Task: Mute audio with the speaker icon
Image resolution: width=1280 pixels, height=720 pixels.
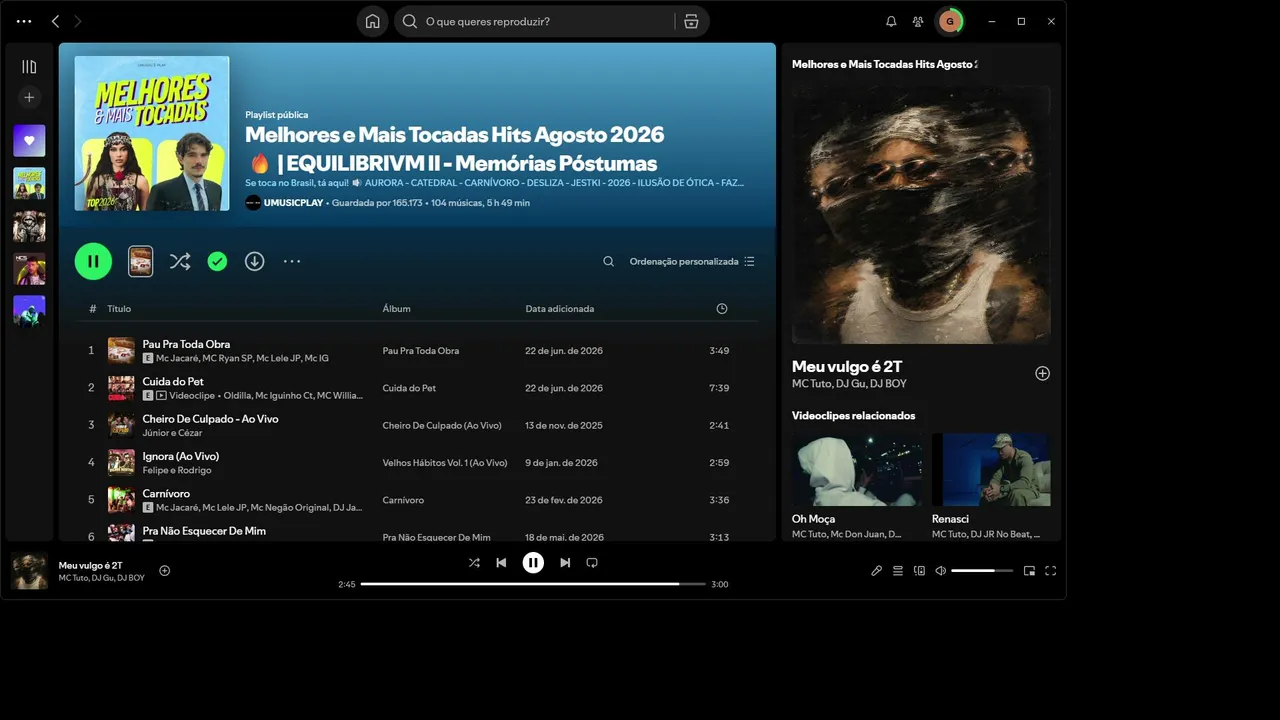Action: (x=940, y=571)
